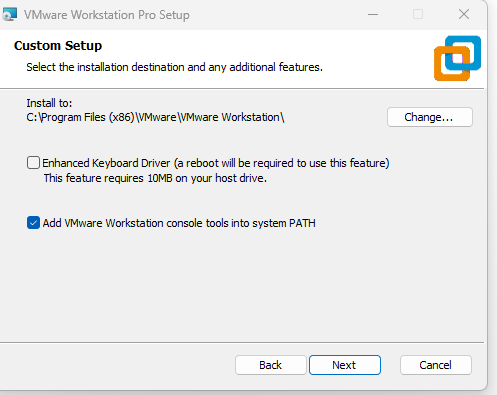
Task: Cancel the VMware installation
Action: (436, 365)
